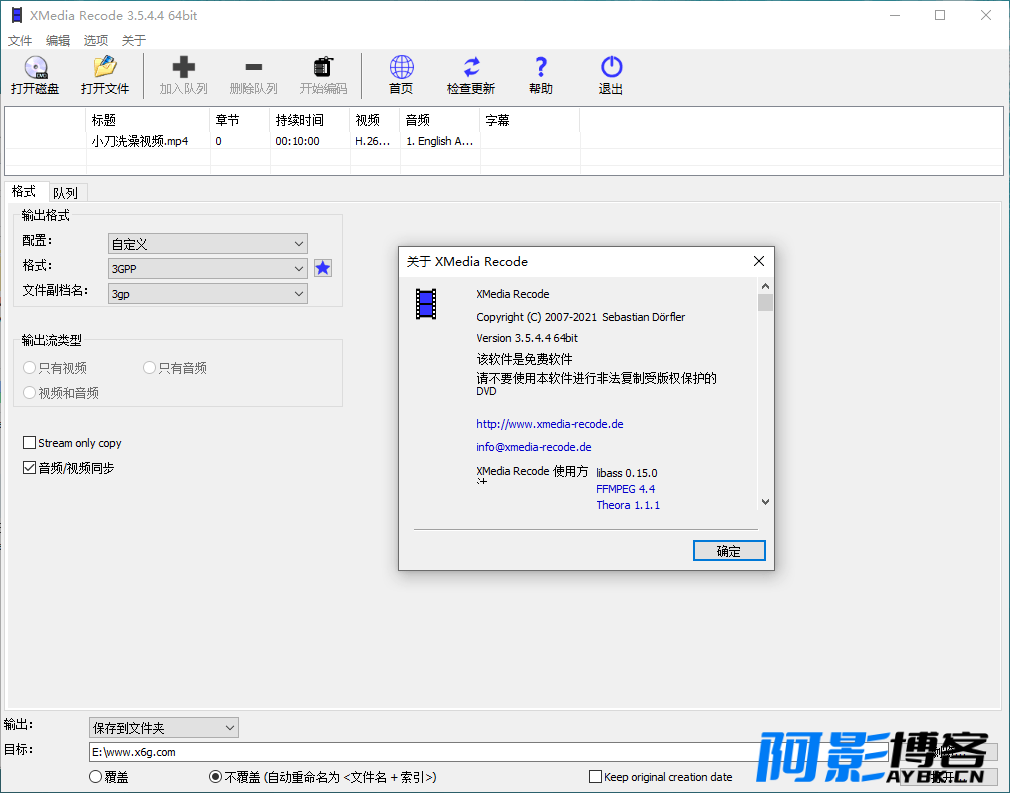The image size is (1010, 793).
Task: Click the 'libass 0.15.0' text in About dialog
Action: click(x=627, y=473)
